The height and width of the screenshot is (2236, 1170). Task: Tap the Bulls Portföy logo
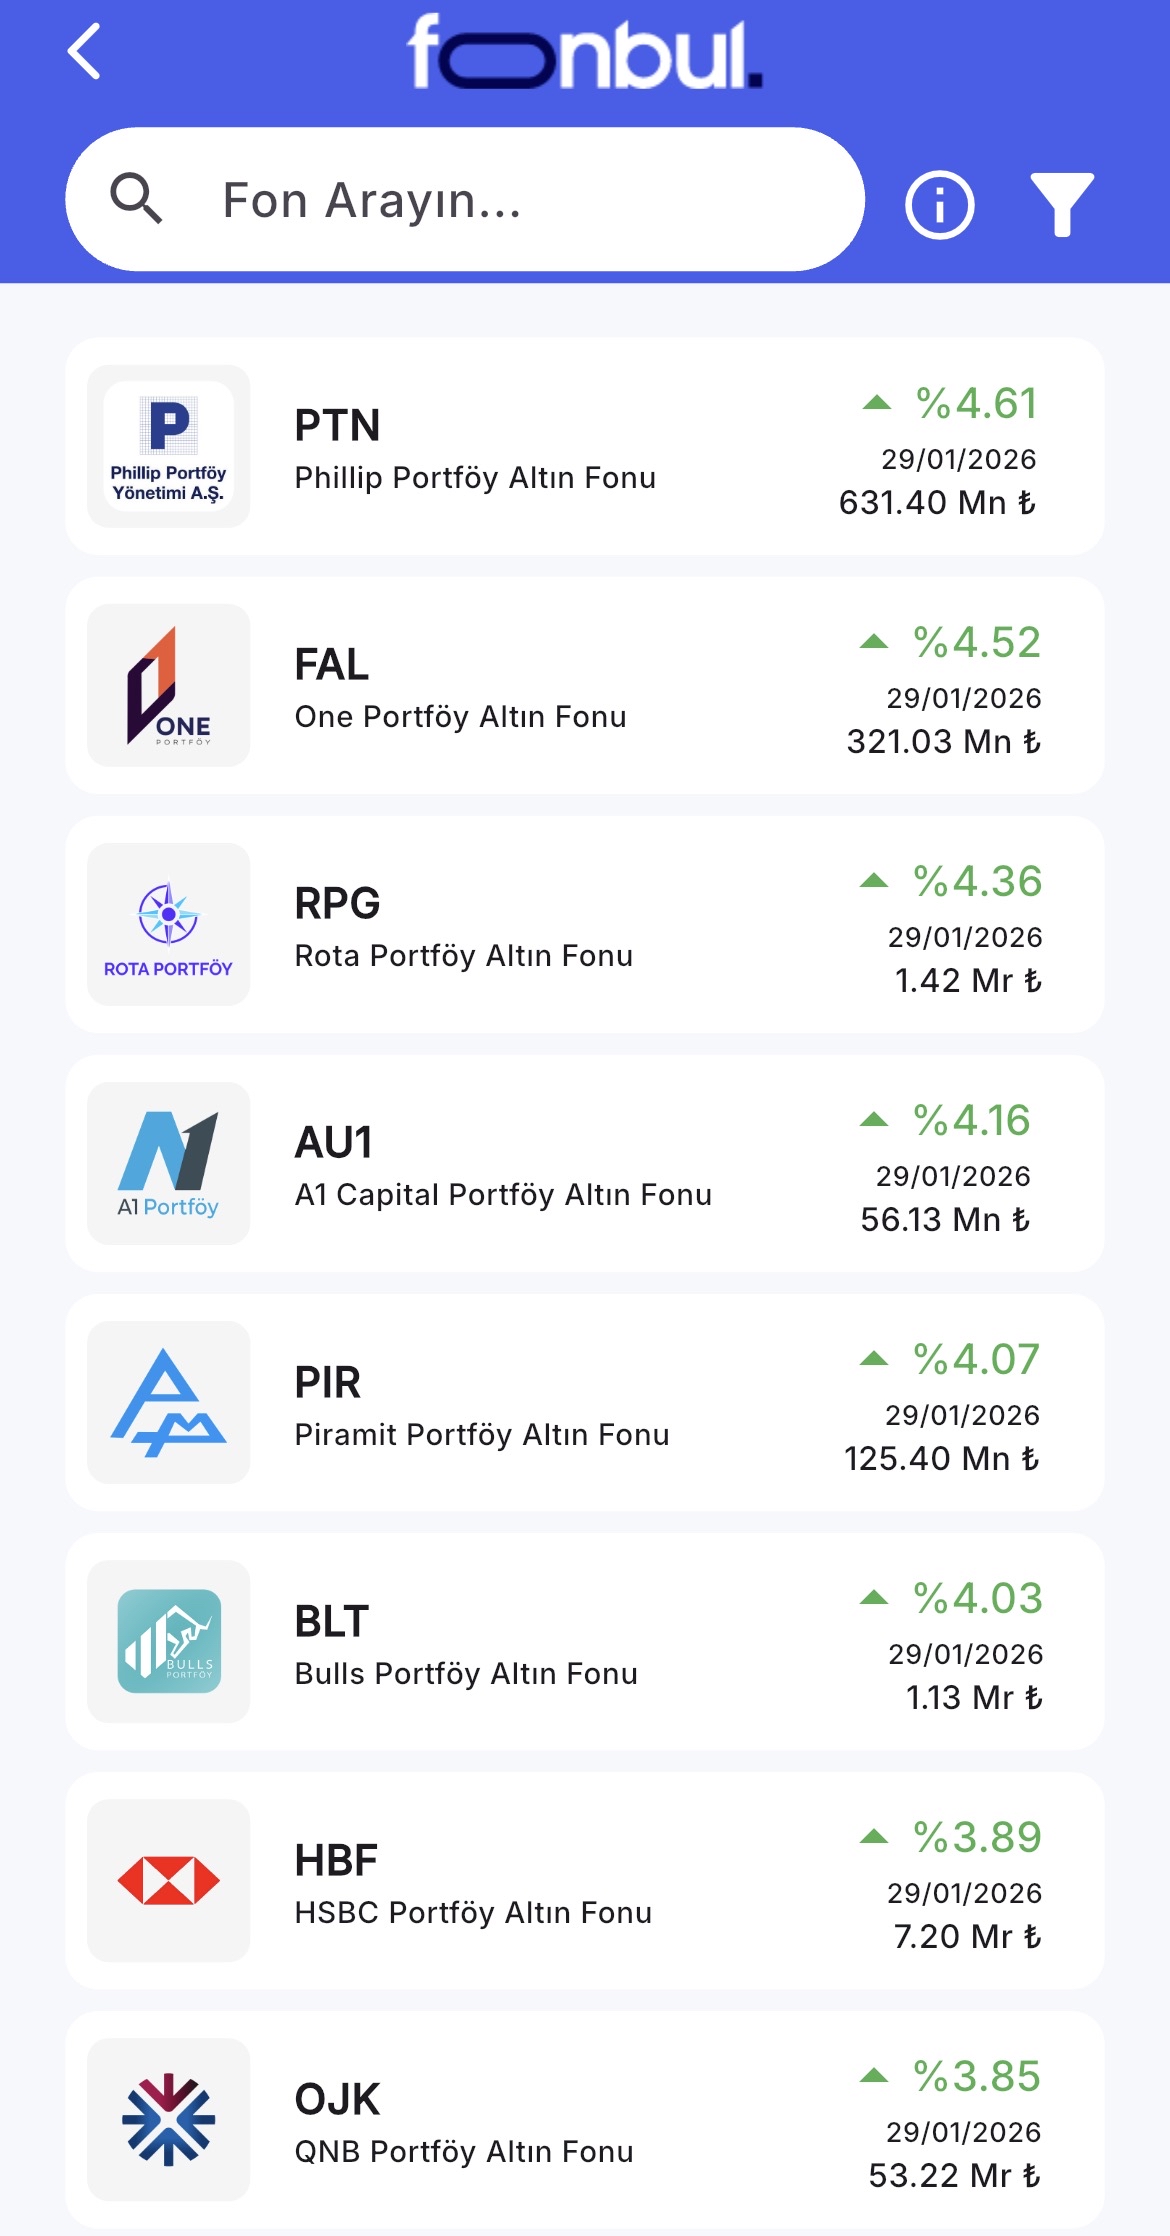point(168,1641)
